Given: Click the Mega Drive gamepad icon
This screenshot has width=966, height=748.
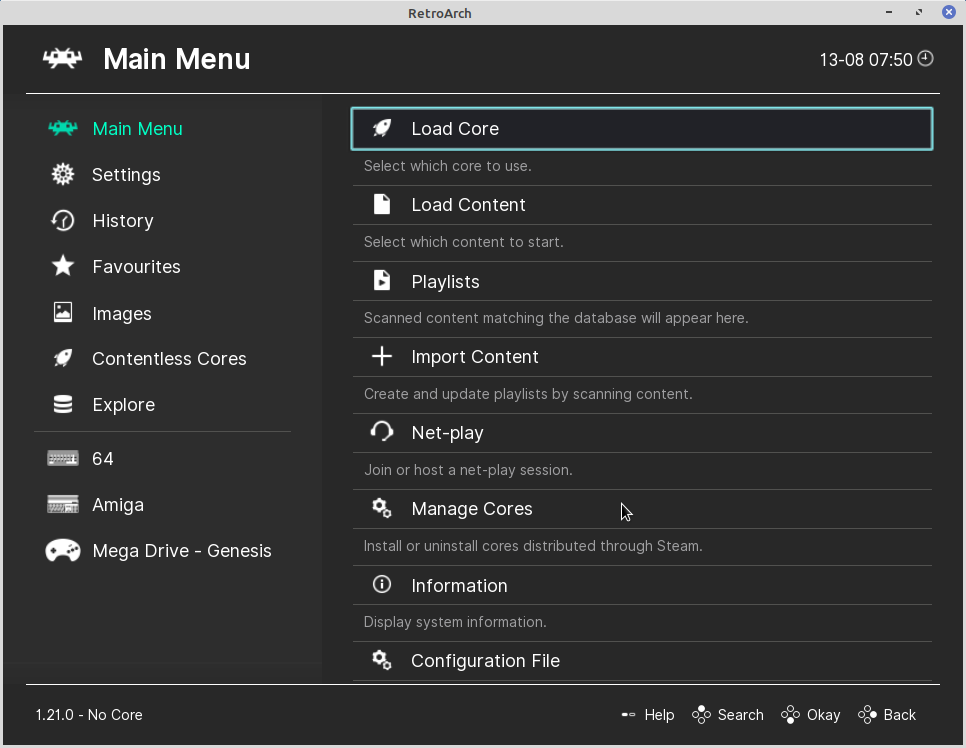Looking at the screenshot, I should click(x=63, y=550).
